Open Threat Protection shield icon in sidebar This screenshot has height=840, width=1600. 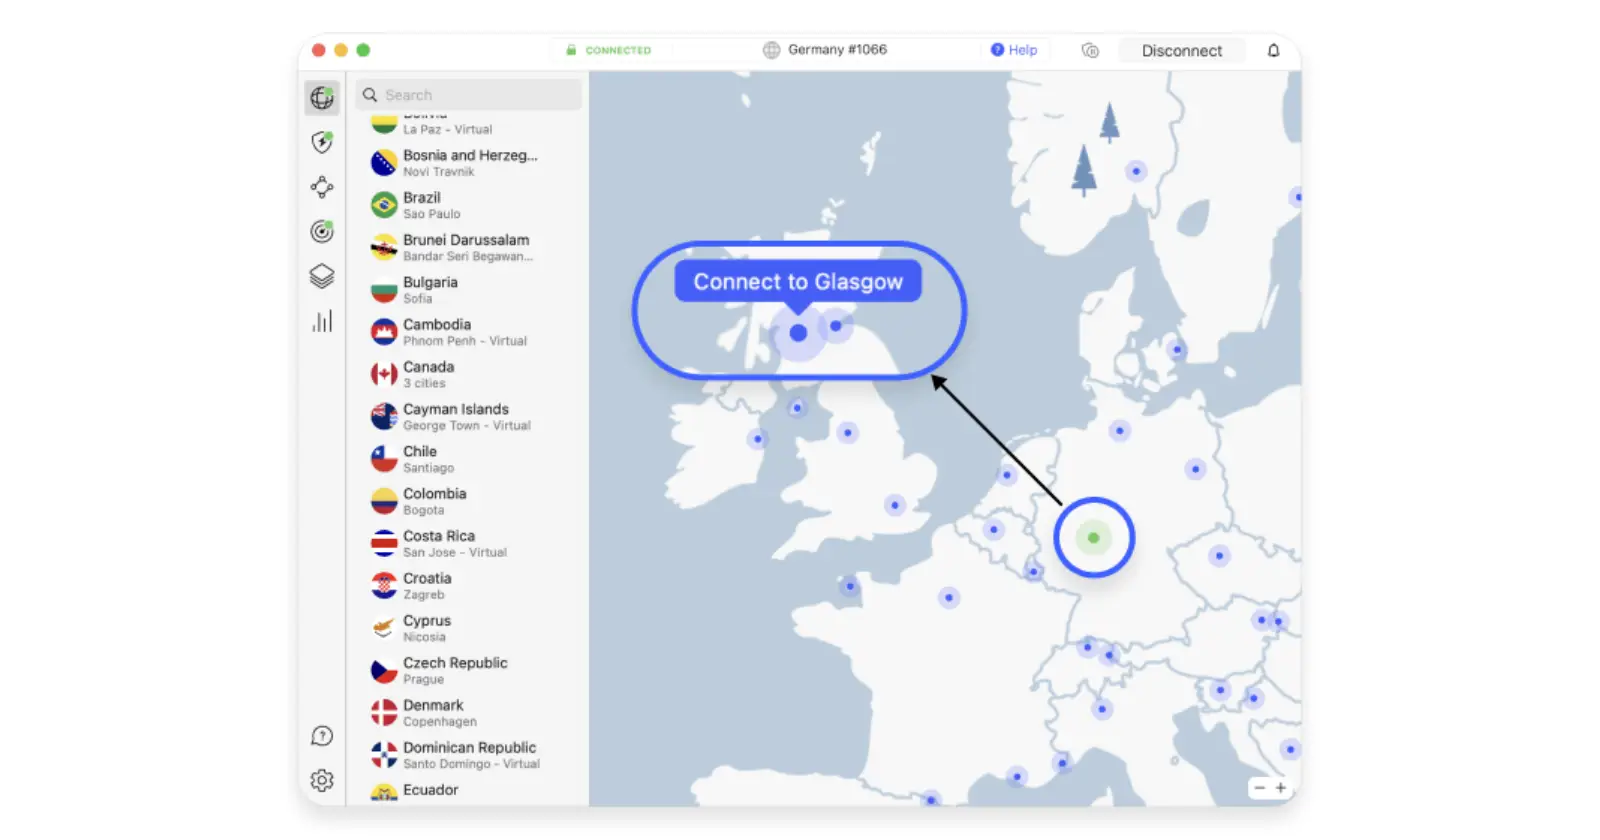[322, 142]
